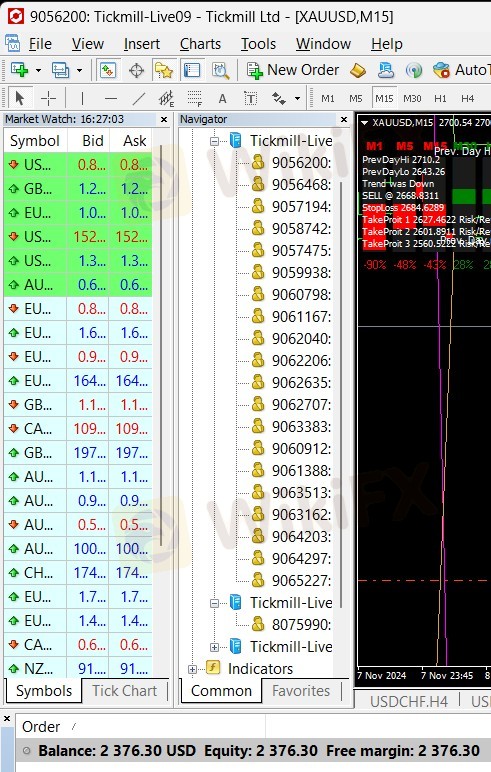Select the Equidistant Channel tool
Screen dimensions: 491x772
click(166, 98)
